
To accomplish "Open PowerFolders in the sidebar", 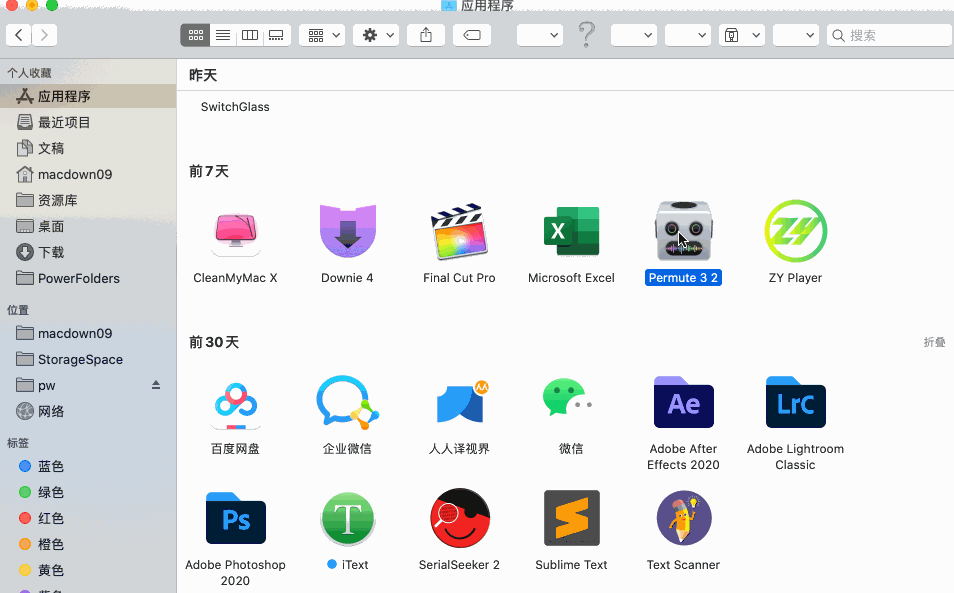I will tap(88, 279).
